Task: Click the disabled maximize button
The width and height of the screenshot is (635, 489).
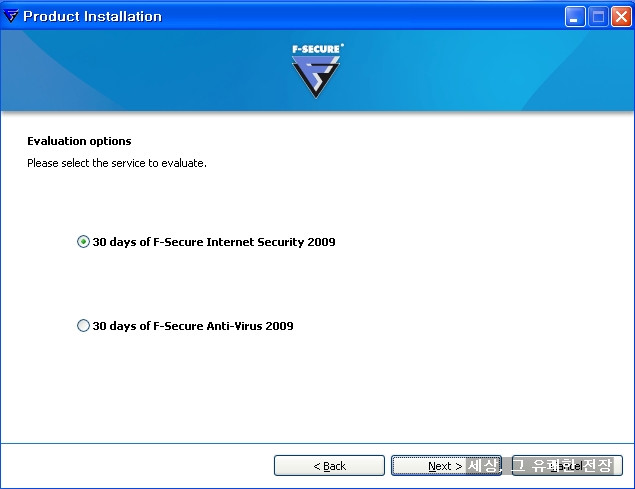Action: pos(598,17)
